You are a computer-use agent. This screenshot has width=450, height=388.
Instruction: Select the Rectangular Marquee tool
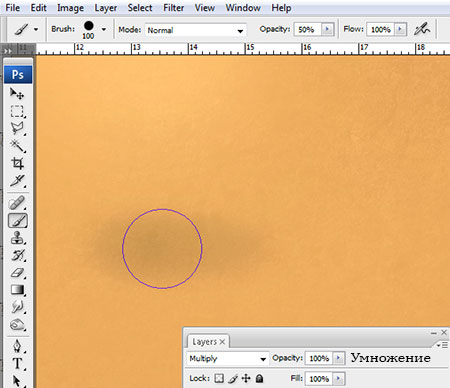tap(17, 111)
